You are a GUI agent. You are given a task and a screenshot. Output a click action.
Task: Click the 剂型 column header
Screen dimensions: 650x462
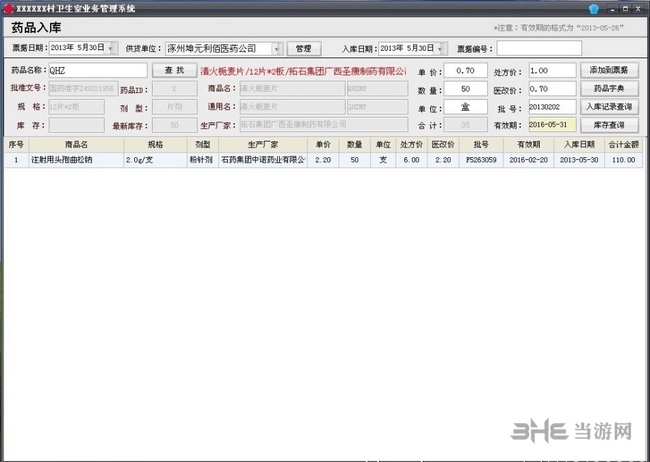pyautogui.click(x=203, y=145)
